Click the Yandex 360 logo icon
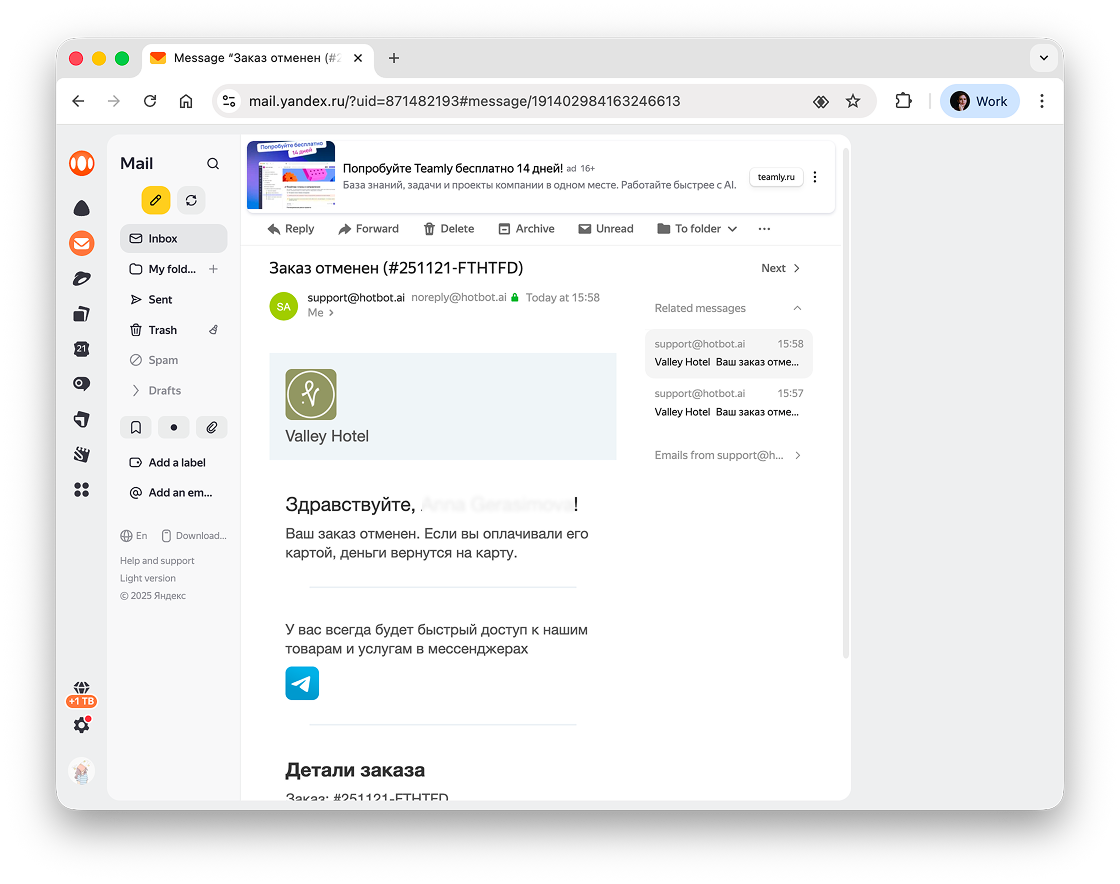1120x884 pixels. (x=81, y=163)
